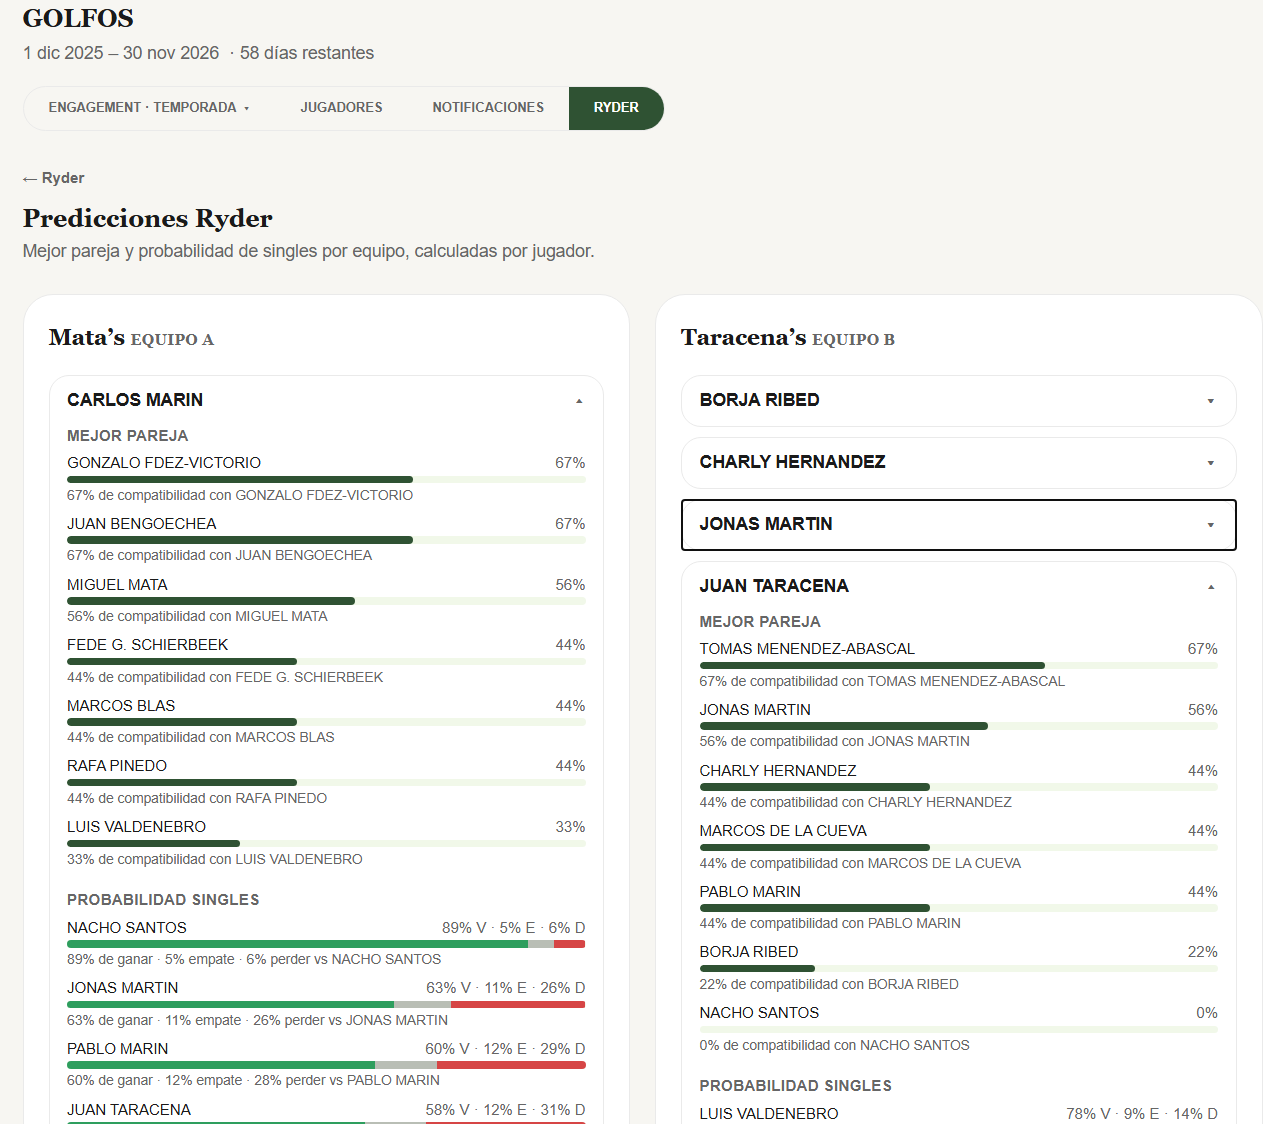The height and width of the screenshot is (1124, 1263).
Task: Click the Mata's Equipo A heading
Action: point(131,338)
